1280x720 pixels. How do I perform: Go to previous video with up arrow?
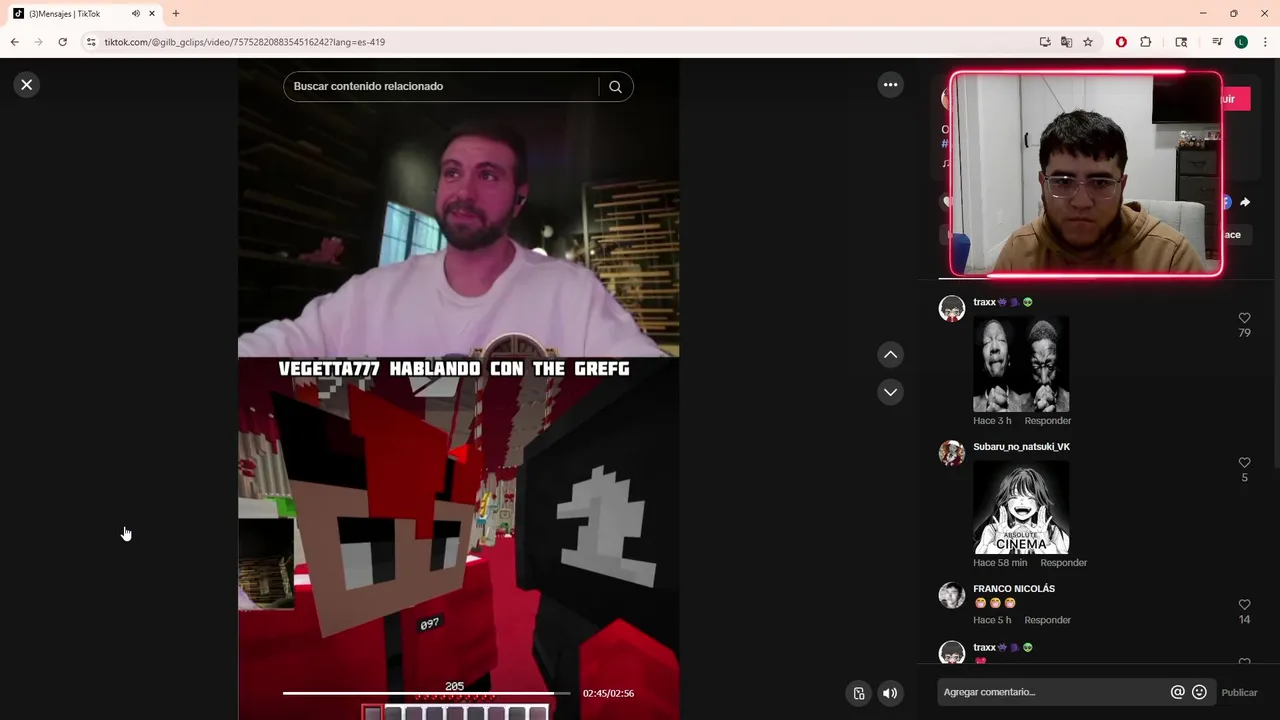(890, 355)
